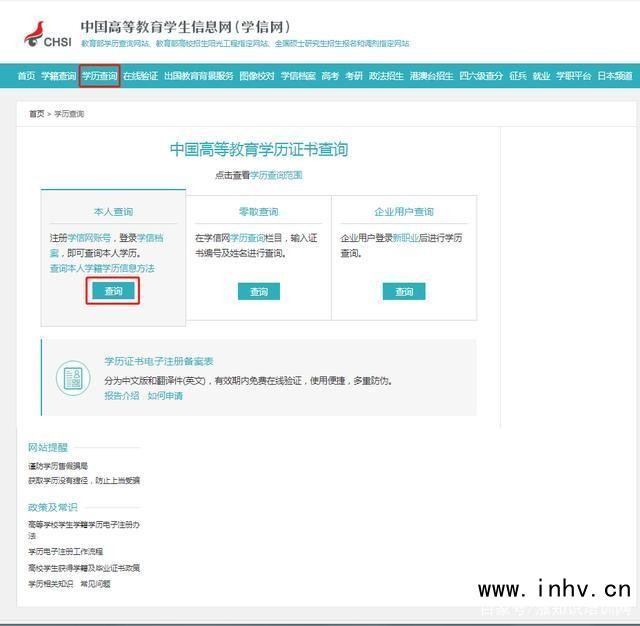Select 企业用户查询 tab heading
640x626 pixels.
click(404, 212)
